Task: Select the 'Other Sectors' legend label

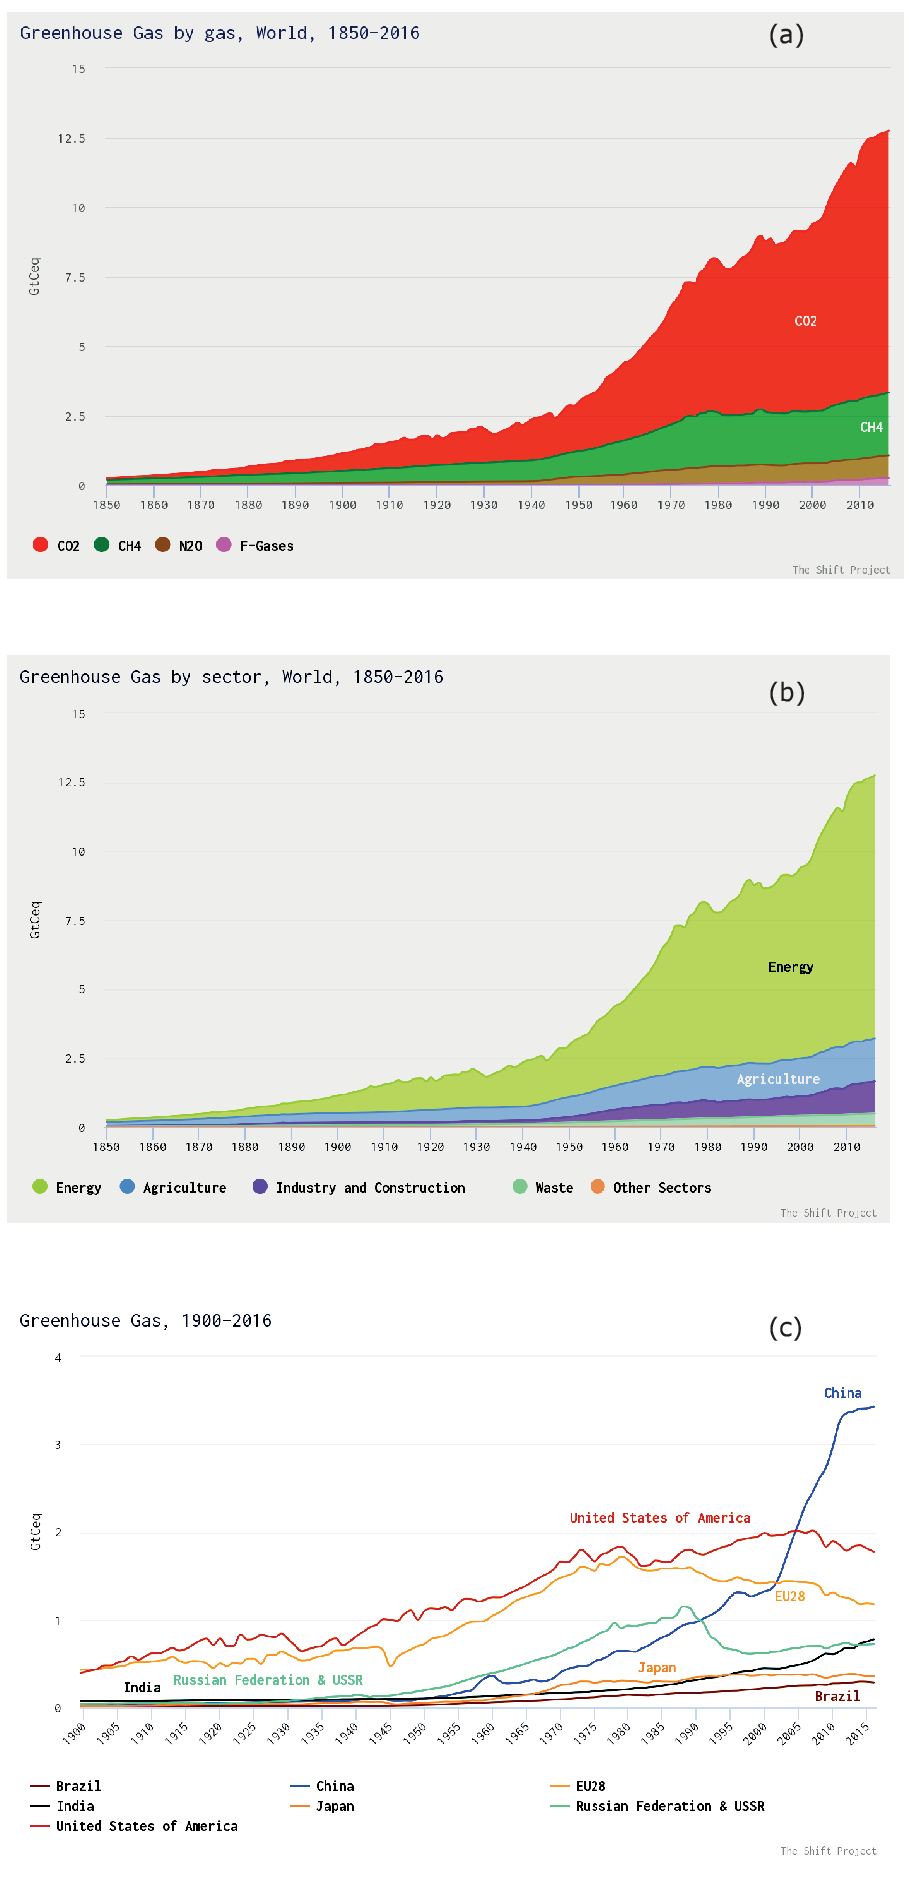Action: pos(662,1188)
